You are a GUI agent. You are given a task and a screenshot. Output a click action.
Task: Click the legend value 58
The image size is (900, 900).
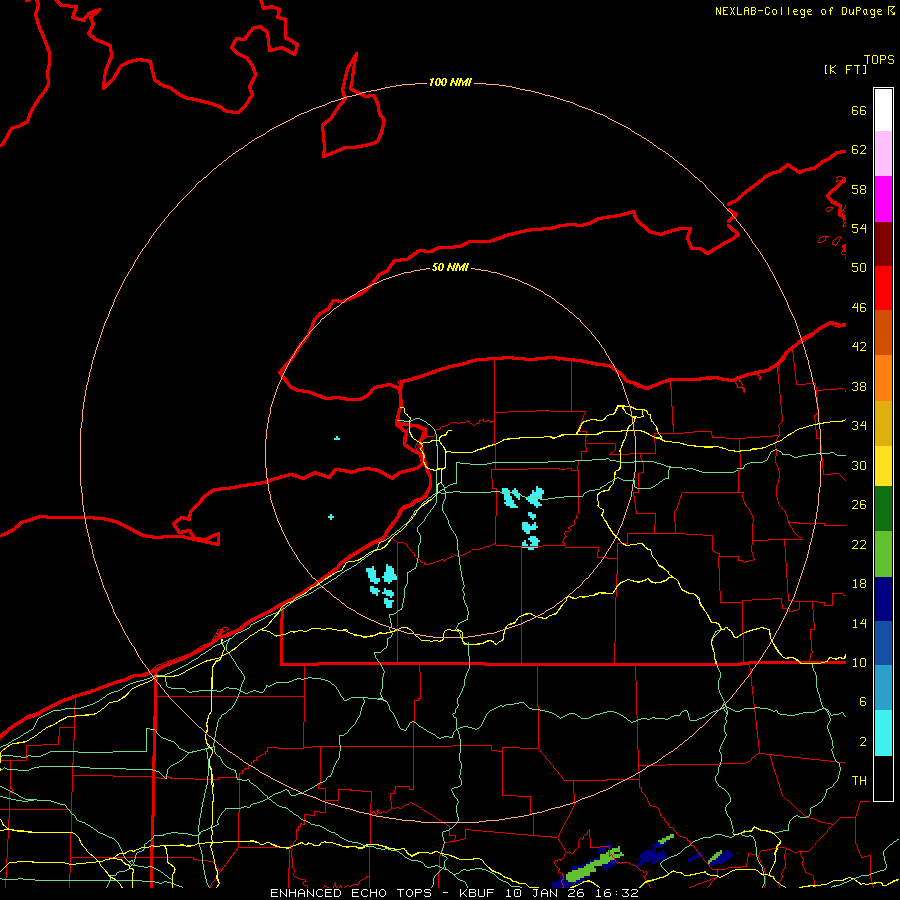[x=859, y=189]
